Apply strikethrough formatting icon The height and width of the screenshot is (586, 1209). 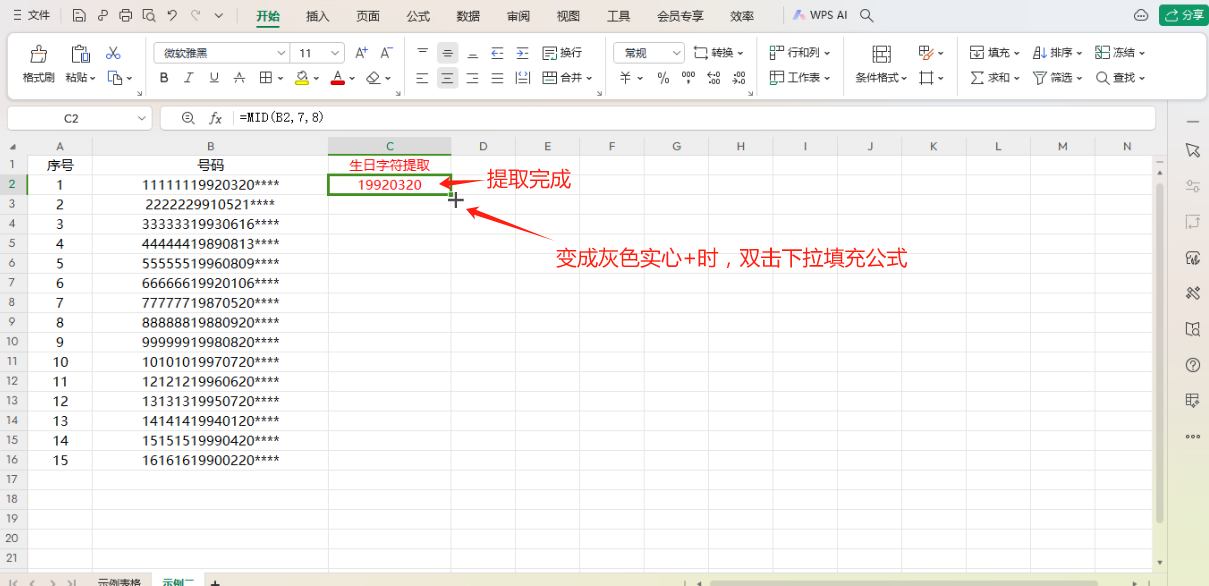coord(239,78)
